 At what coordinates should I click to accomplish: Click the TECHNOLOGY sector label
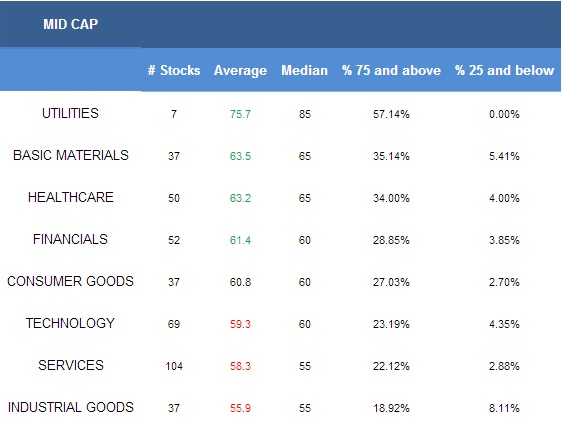pos(70,323)
